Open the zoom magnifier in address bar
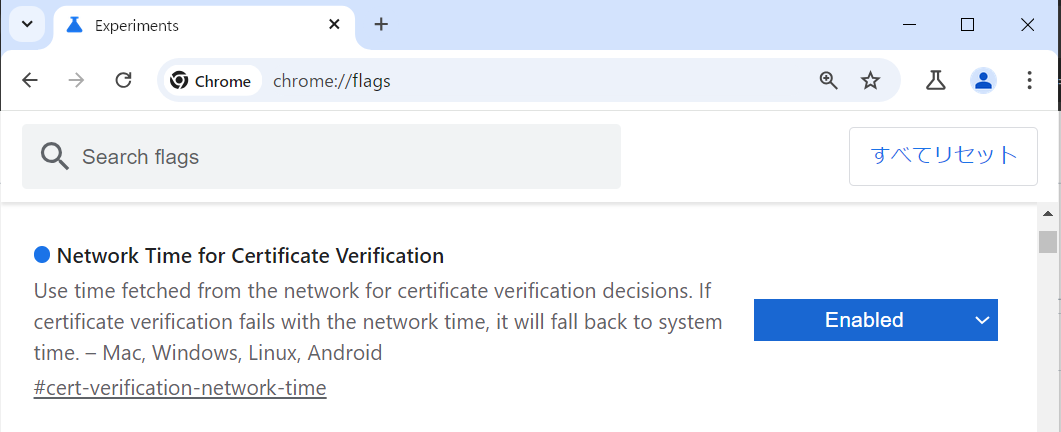Screen dimensions: 1061x432 coord(828,81)
